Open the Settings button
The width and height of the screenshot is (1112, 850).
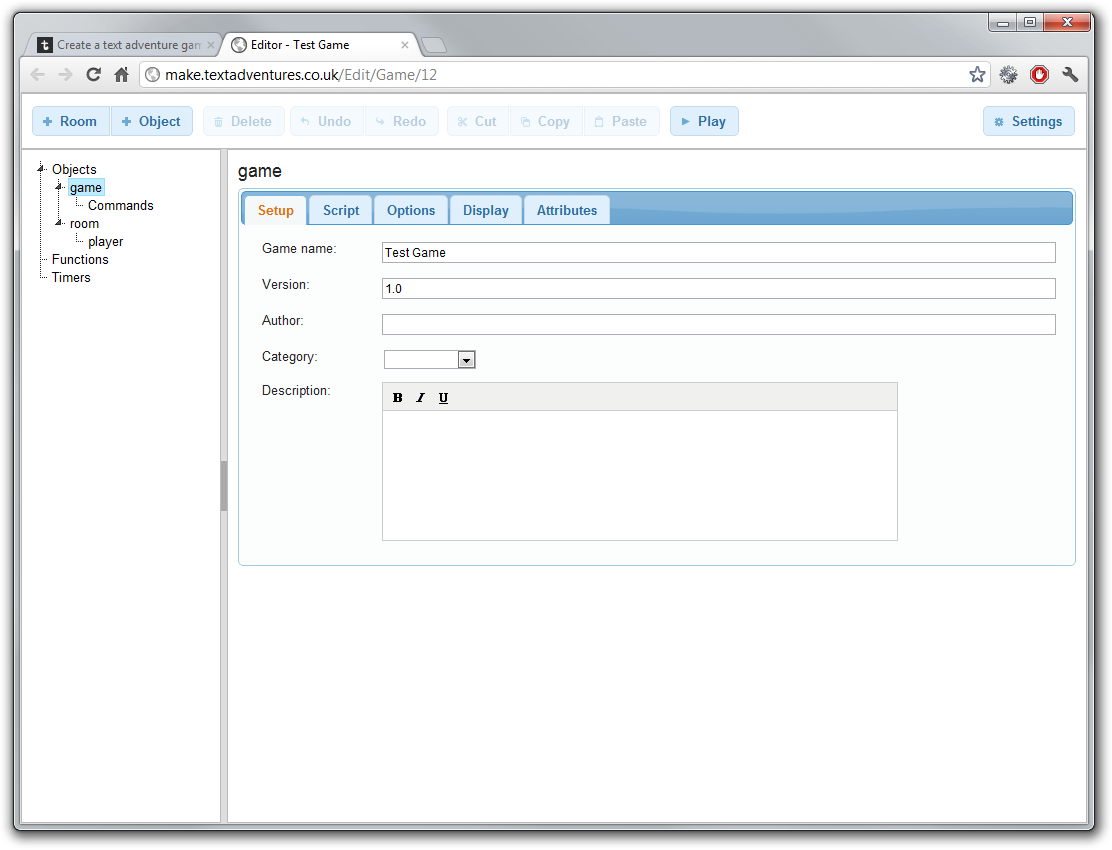pyautogui.click(x=1028, y=121)
